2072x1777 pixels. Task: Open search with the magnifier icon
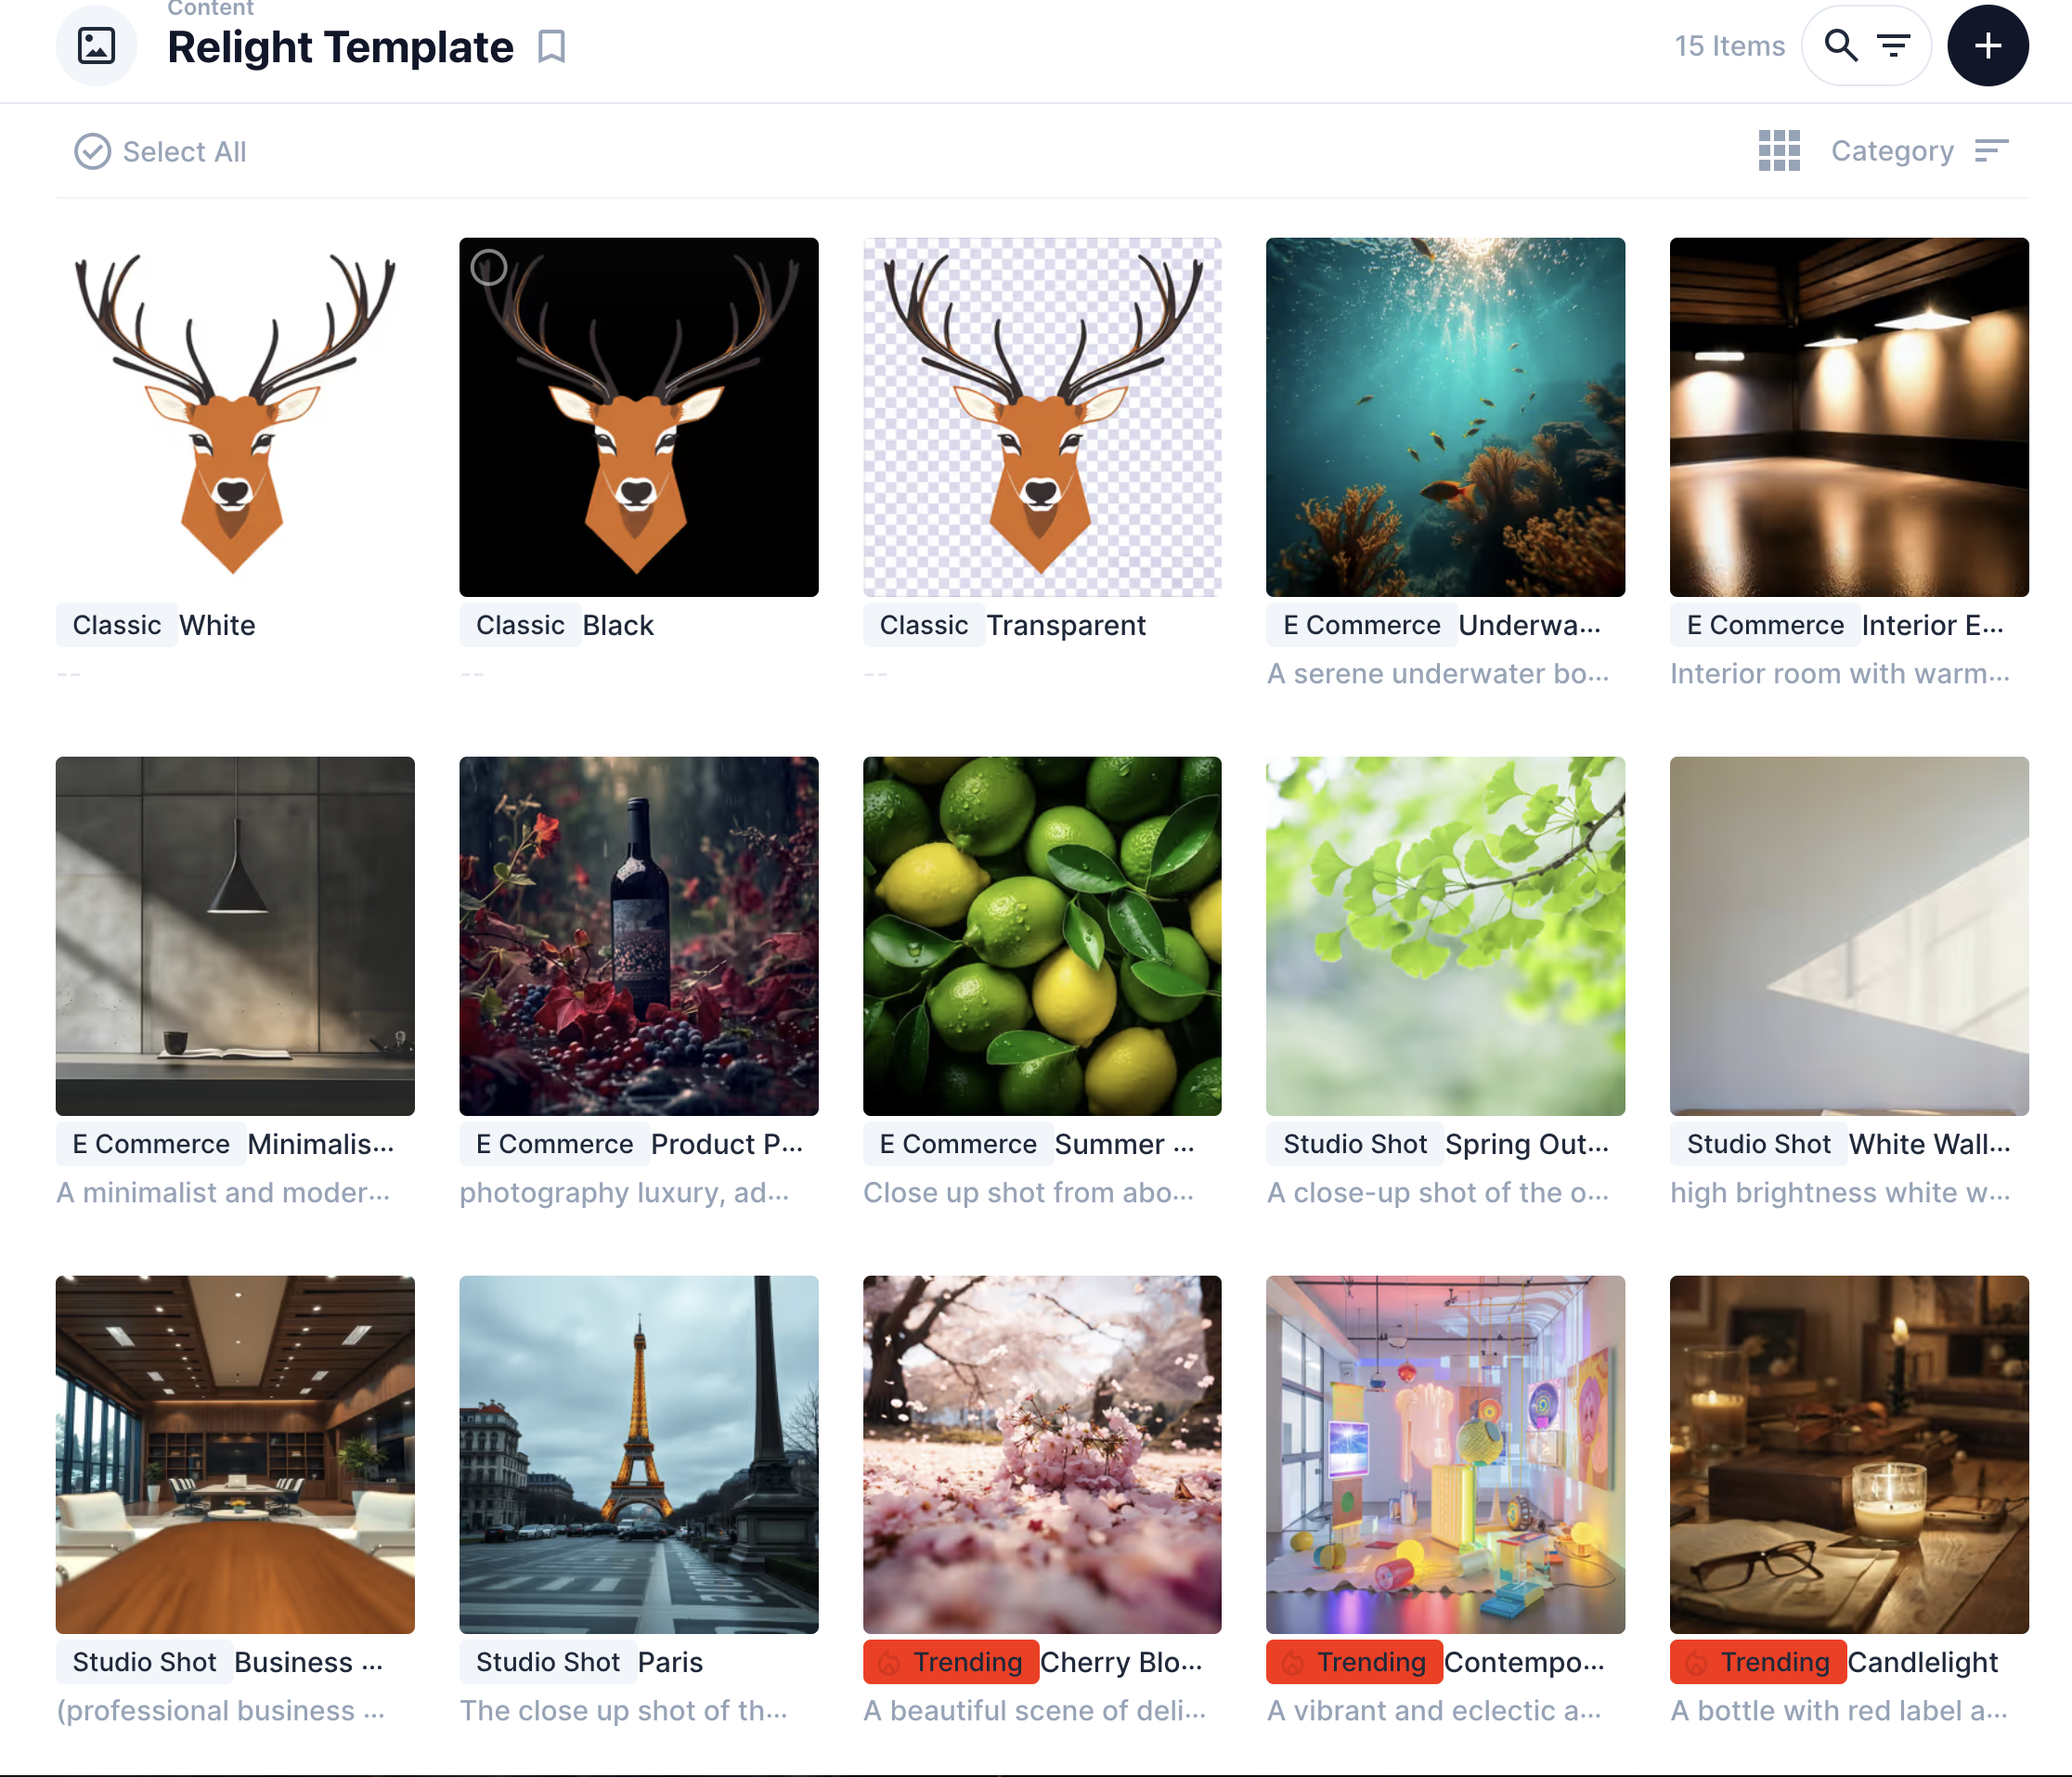click(x=1840, y=46)
